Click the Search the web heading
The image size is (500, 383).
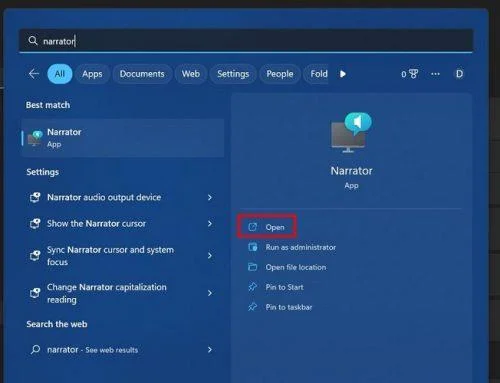[x=57, y=324]
